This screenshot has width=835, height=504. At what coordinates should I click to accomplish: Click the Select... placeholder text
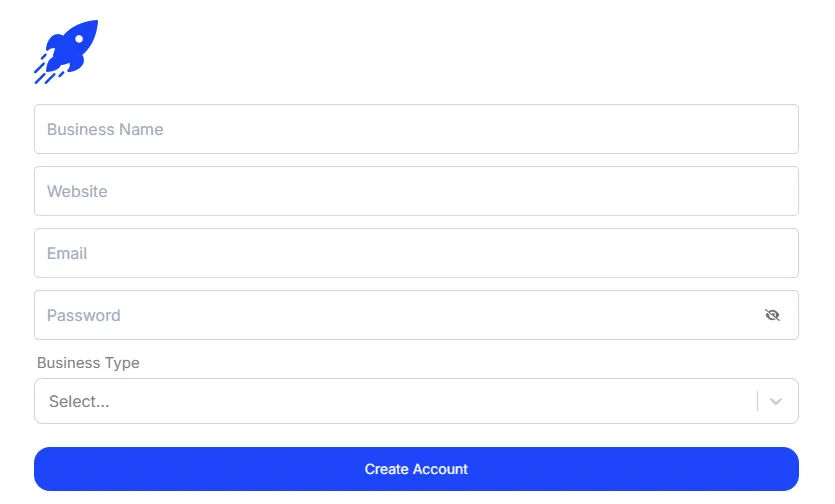click(79, 401)
